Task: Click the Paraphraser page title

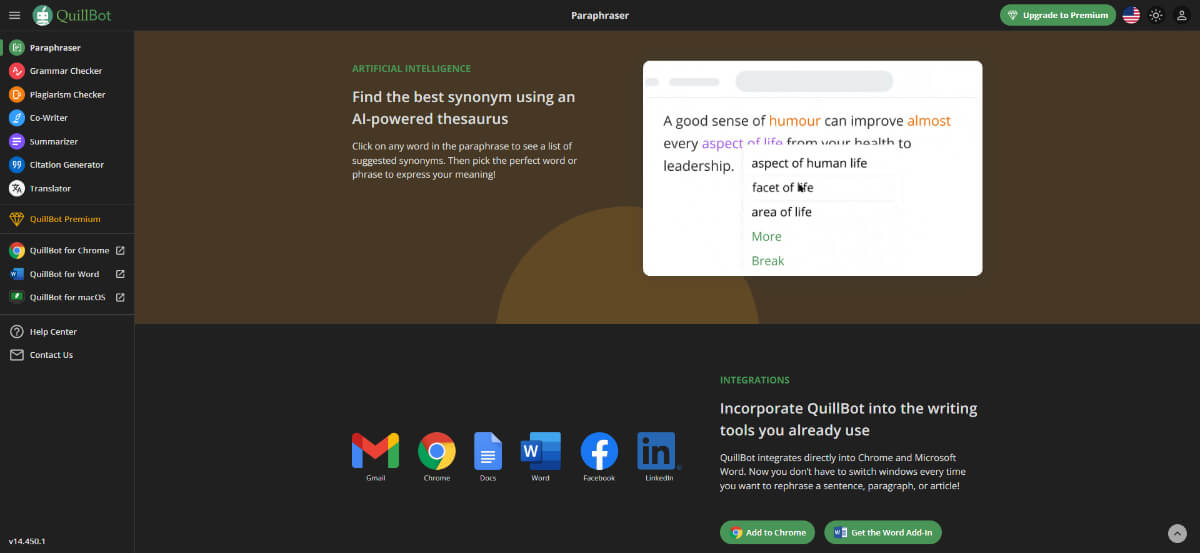Action: click(x=600, y=15)
